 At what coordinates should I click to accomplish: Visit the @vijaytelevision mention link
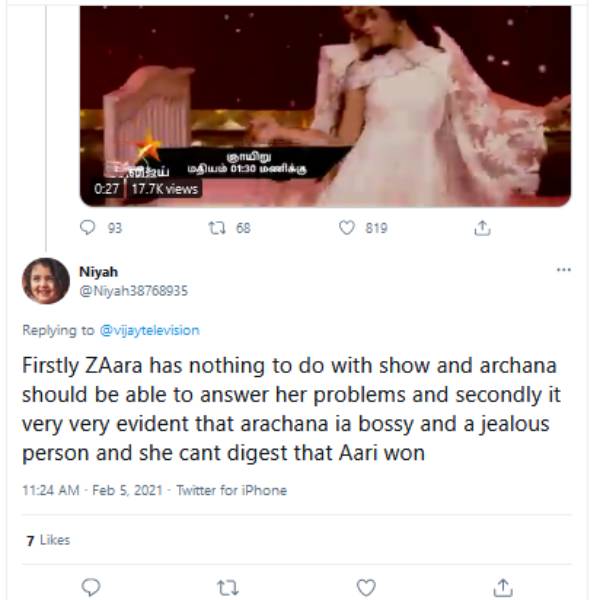click(150, 330)
